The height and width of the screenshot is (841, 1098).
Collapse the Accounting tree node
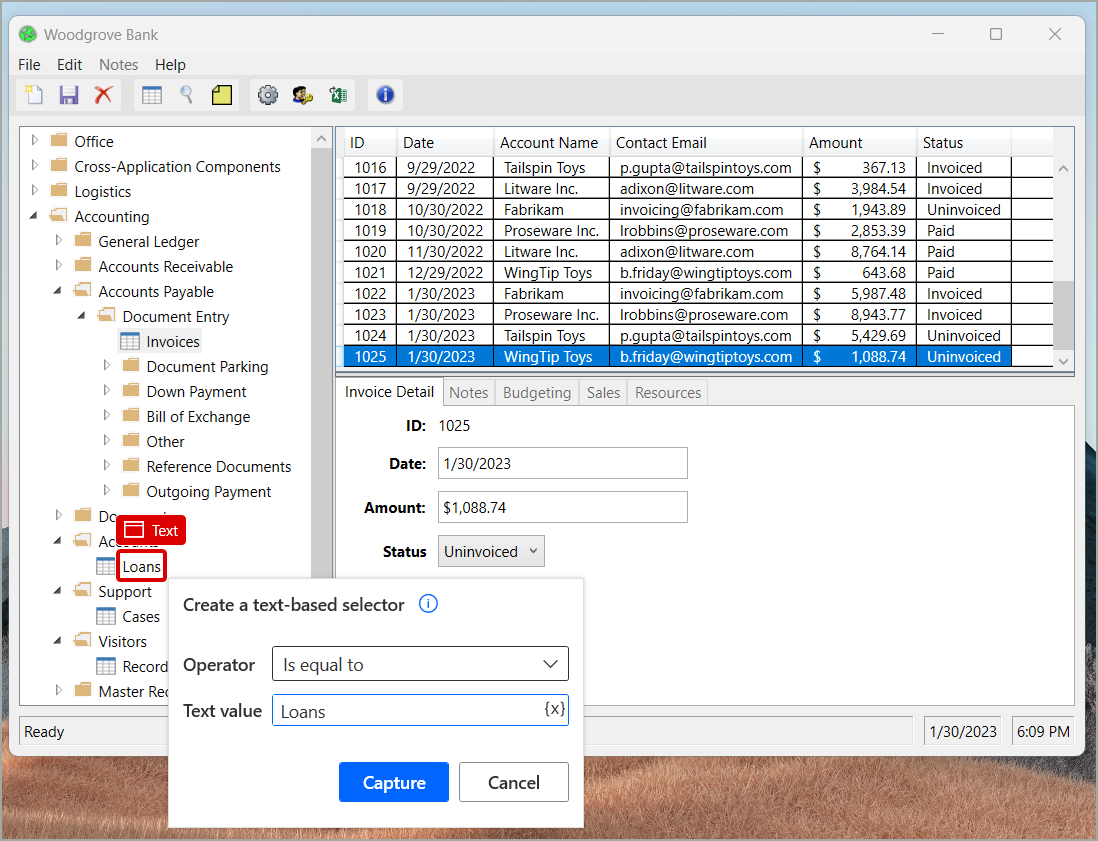click(32, 216)
